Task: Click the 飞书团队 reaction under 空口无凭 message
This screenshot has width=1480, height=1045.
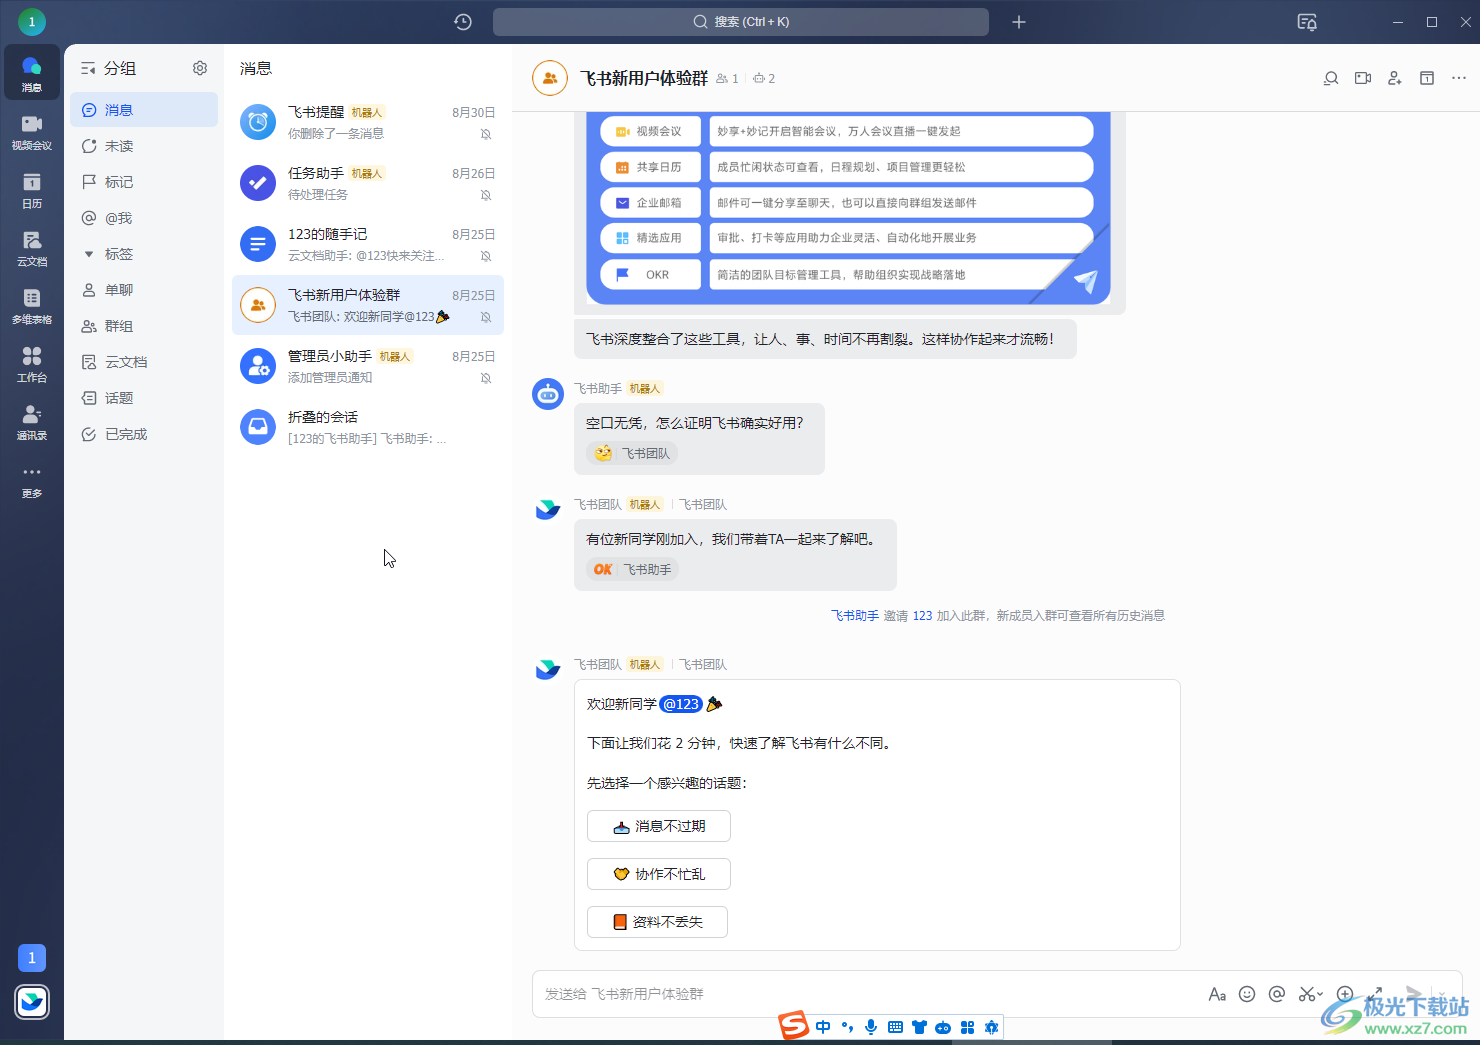Action: click(x=632, y=453)
